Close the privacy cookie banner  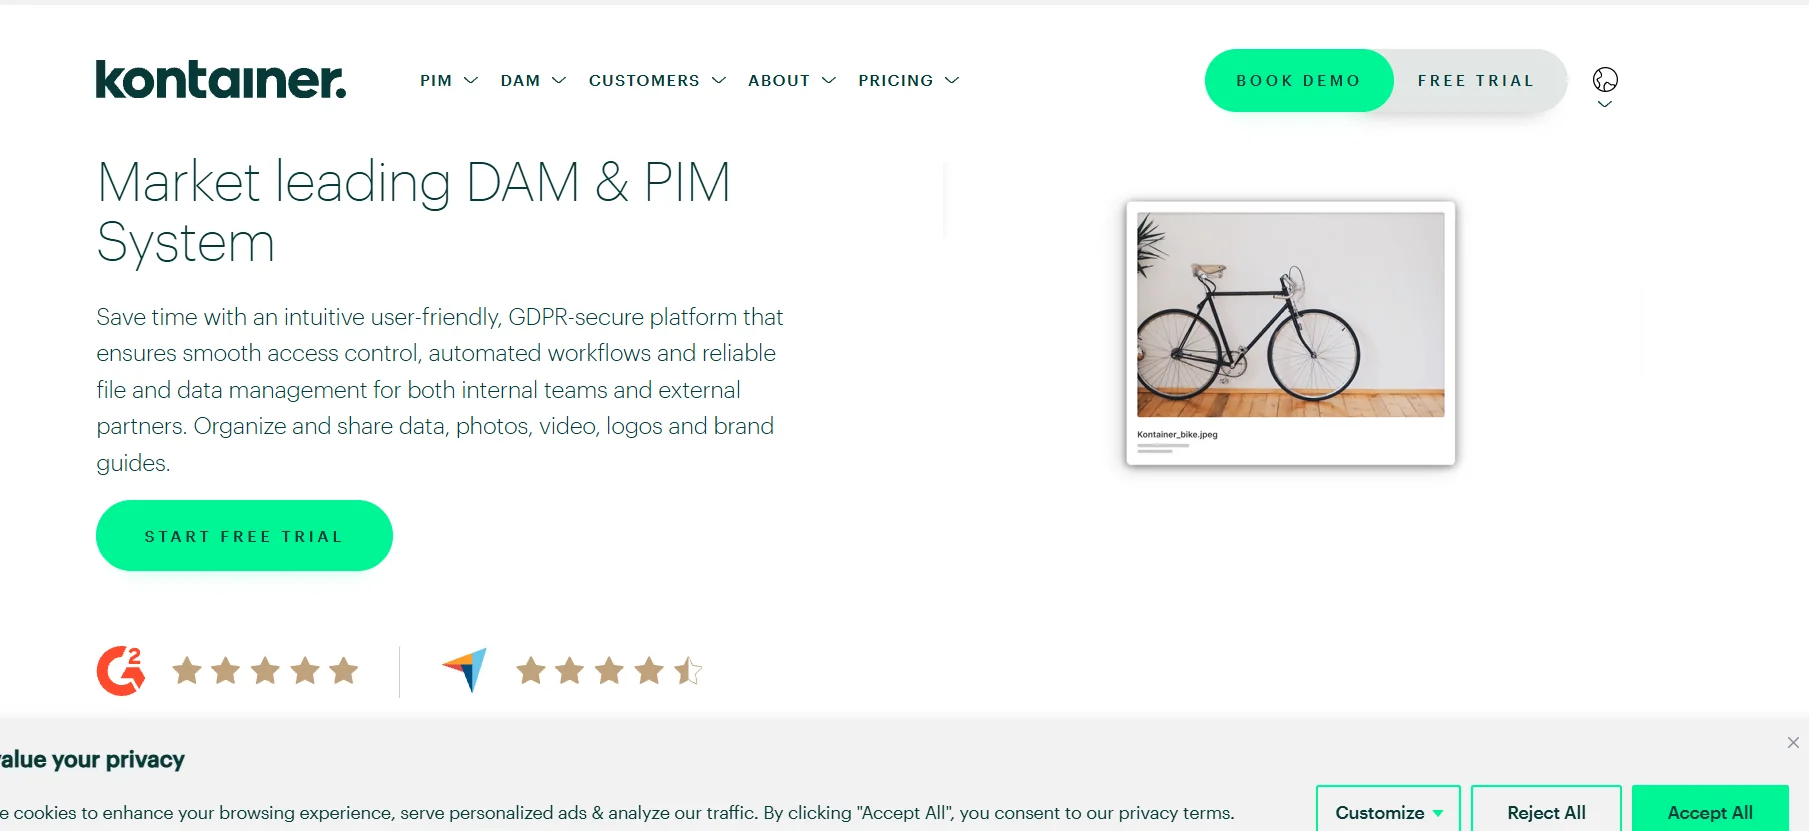click(x=1793, y=742)
